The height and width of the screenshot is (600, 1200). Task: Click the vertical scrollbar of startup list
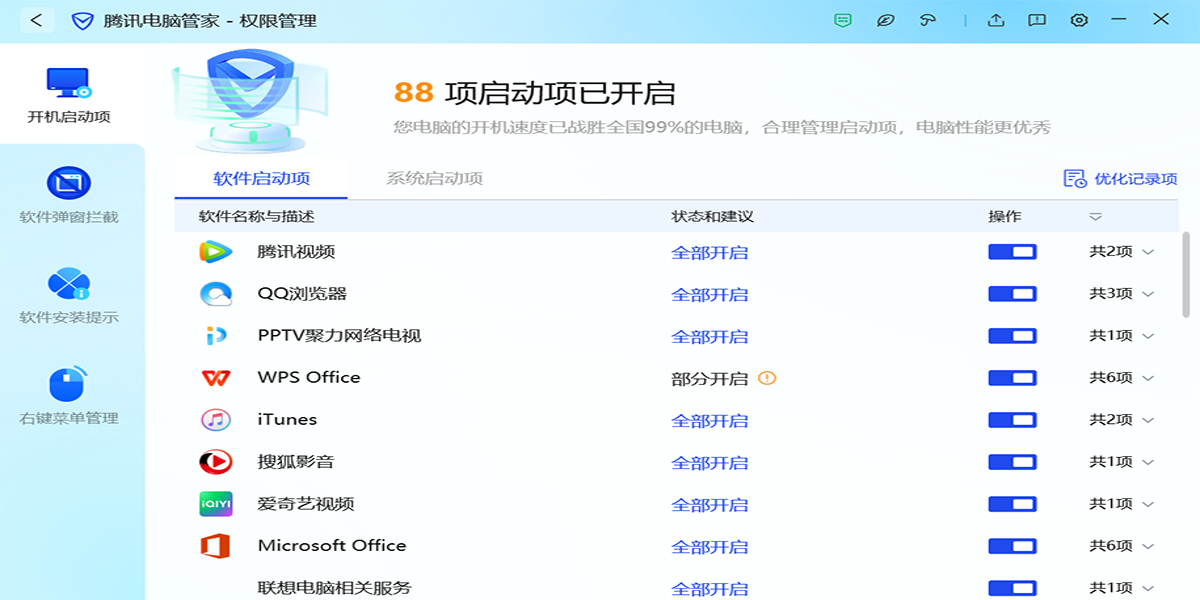pyautogui.click(x=1187, y=275)
